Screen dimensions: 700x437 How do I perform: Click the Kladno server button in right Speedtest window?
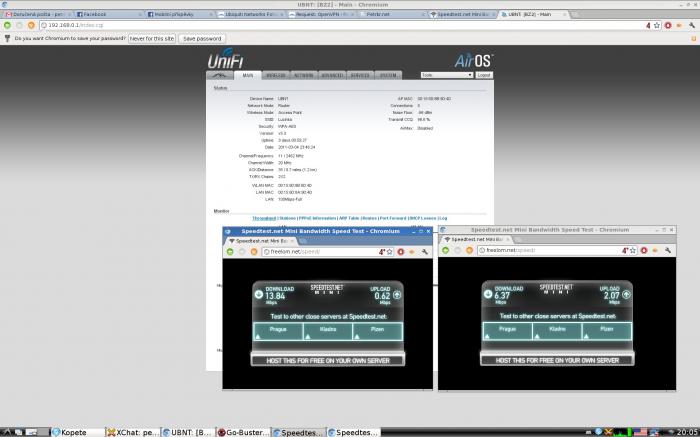(x=557, y=331)
